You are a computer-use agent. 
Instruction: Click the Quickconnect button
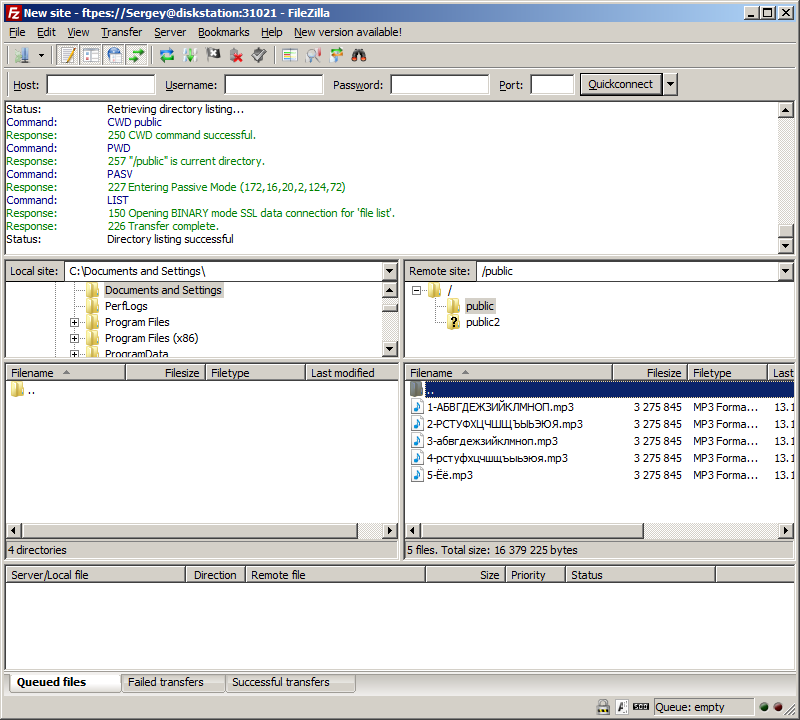coord(620,85)
